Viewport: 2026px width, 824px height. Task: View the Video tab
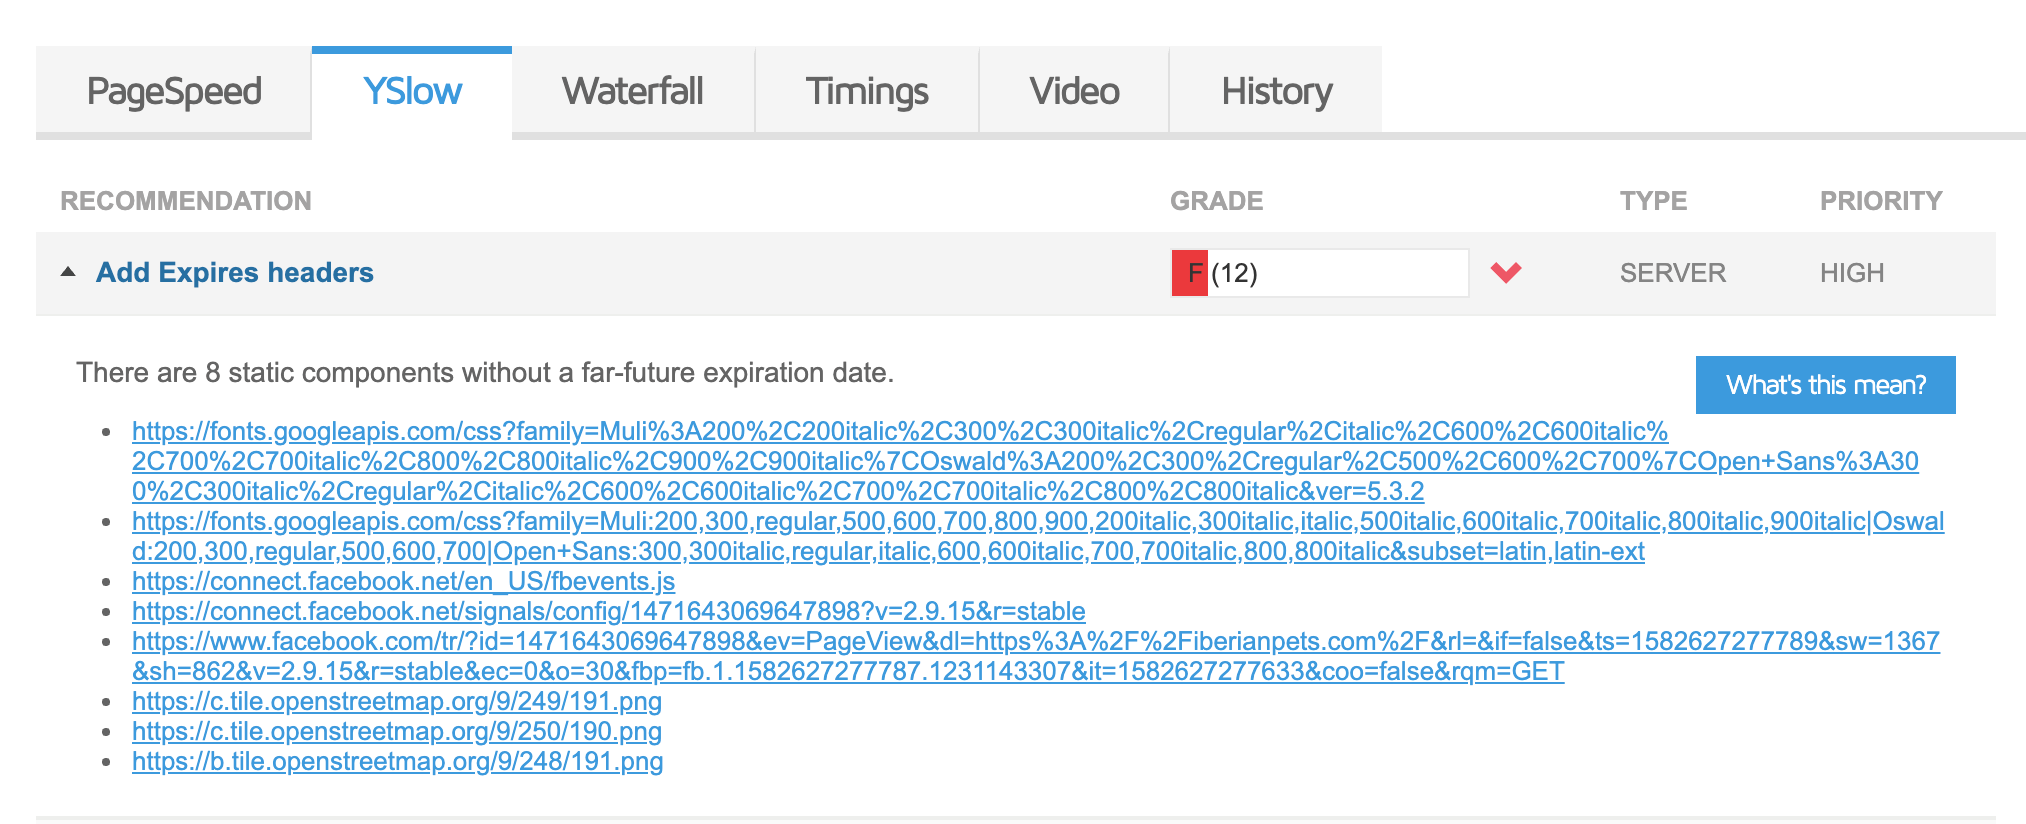tap(1074, 91)
